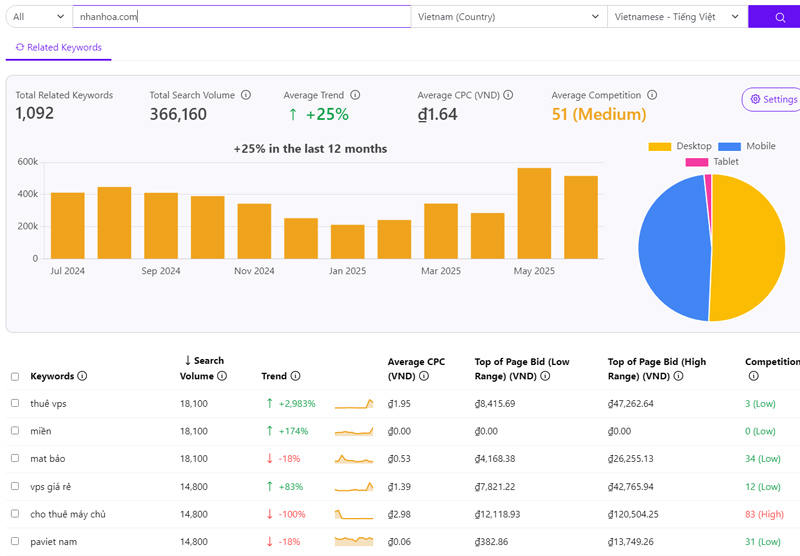
Task: Click info icon next to Trend column header
Action: coord(295,376)
